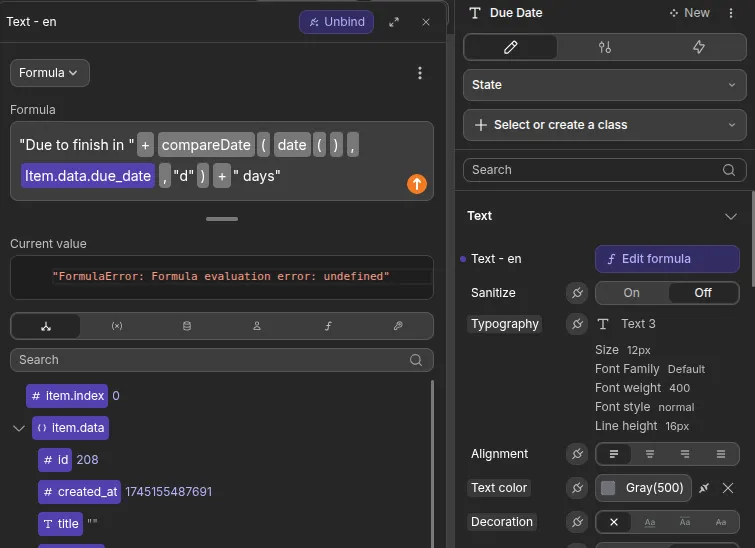
Task: Click the New button beside Due Date
Action: [x=690, y=13]
